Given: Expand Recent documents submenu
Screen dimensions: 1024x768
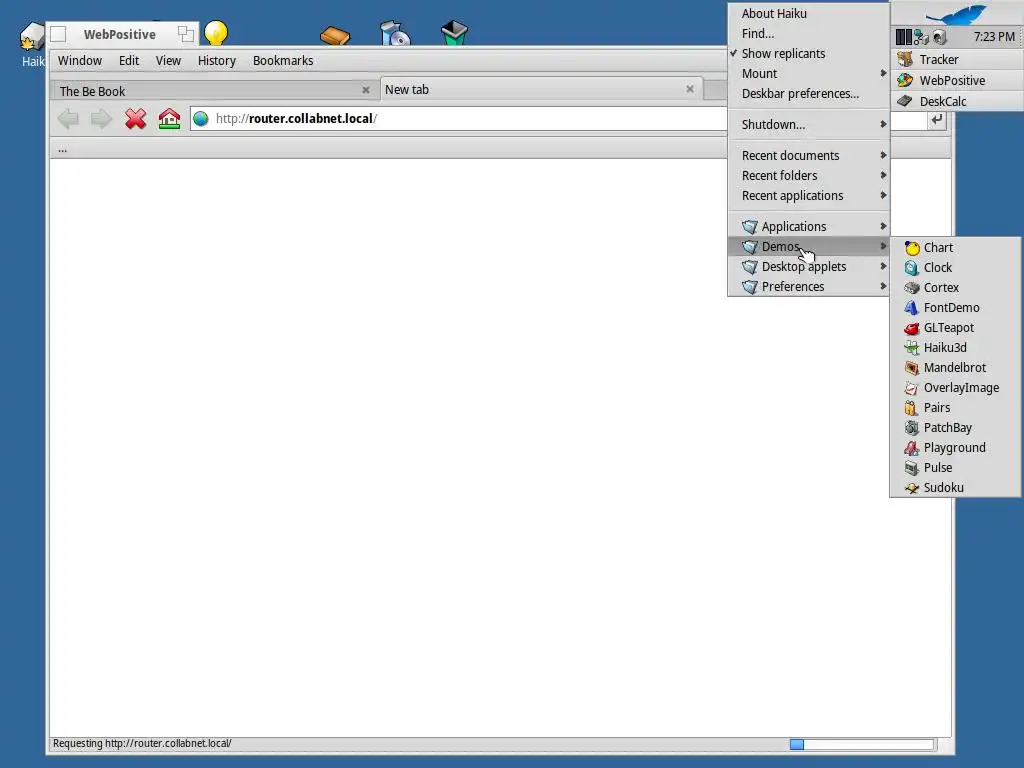Looking at the screenshot, I should click(x=808, y=155).
